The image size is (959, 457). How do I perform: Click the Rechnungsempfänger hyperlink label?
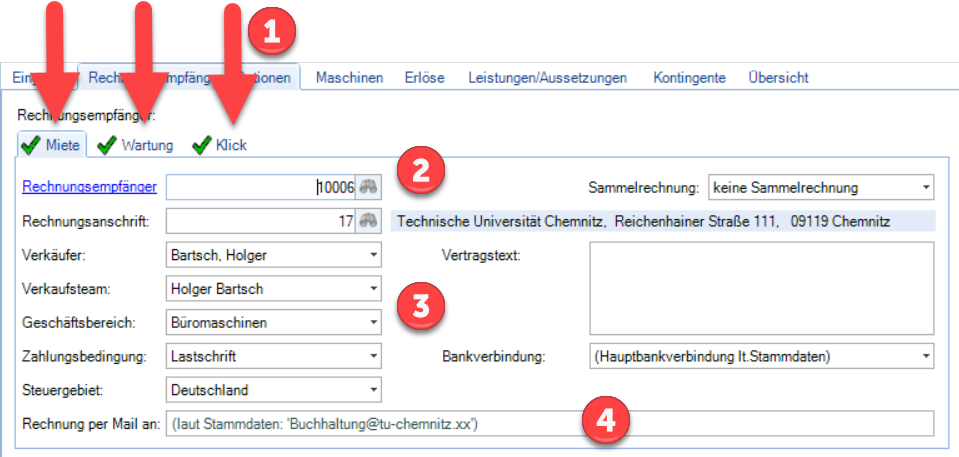click(89, 186)
